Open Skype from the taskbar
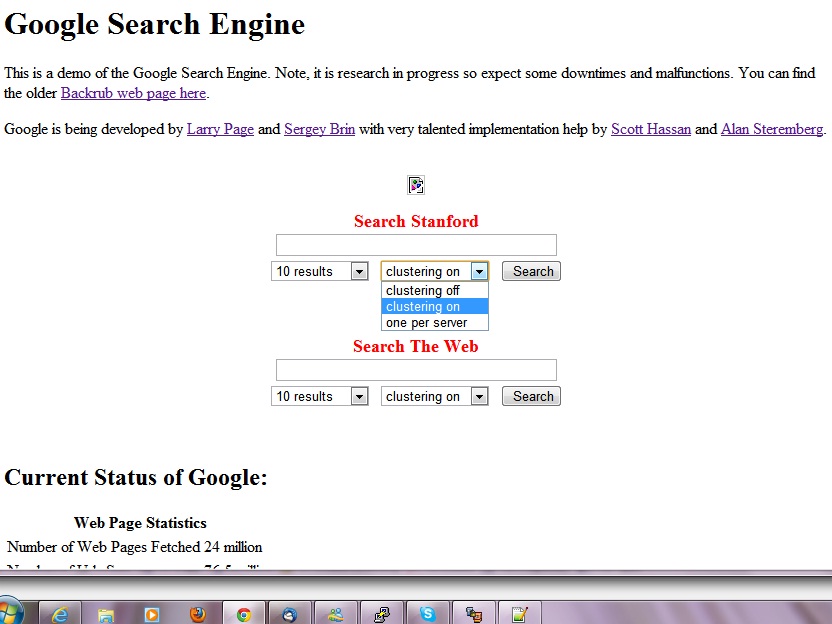Image resolution: width=832 pixels, height=624 pixels. 427,613
